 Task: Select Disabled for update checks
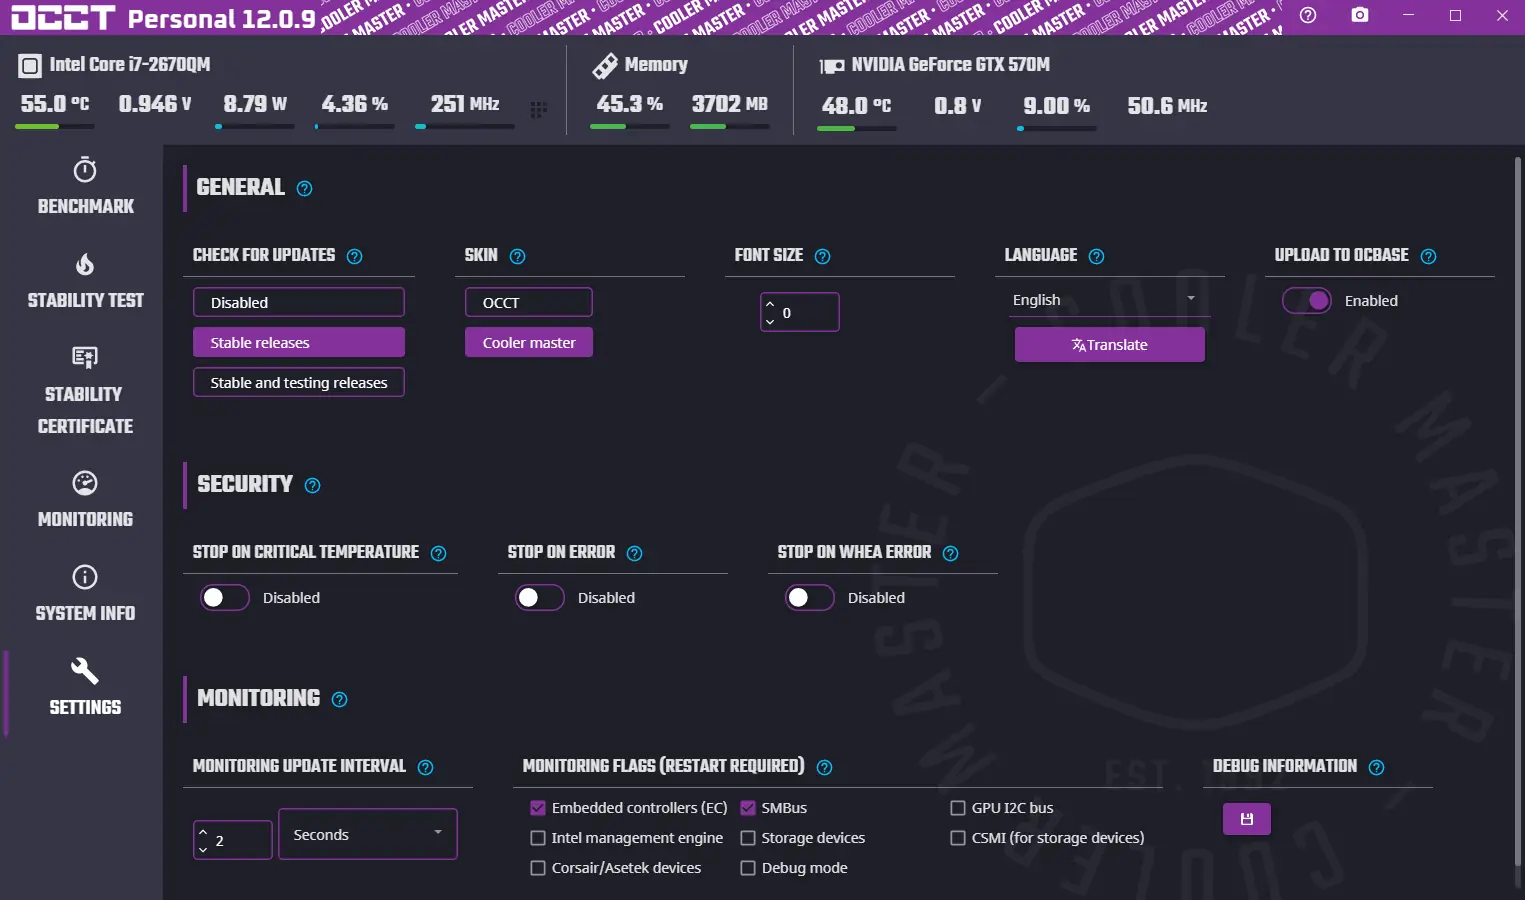(x=299, y=302)
